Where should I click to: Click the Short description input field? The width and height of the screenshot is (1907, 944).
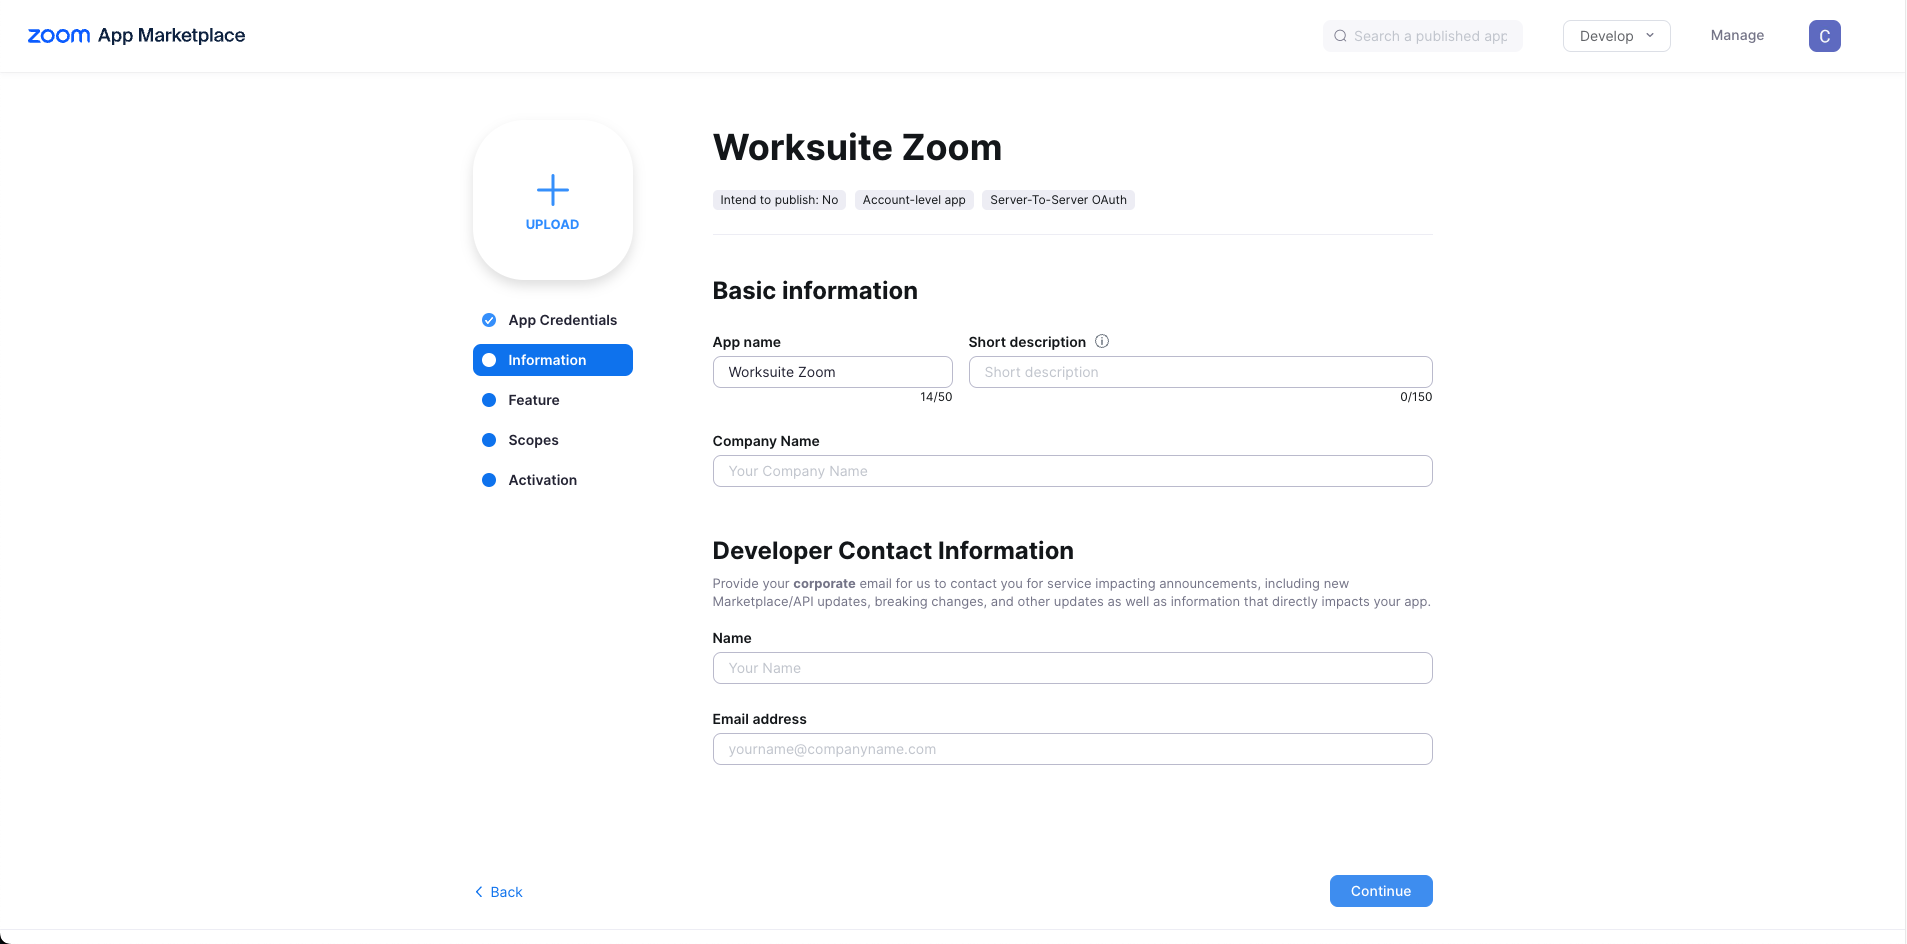1200,372
